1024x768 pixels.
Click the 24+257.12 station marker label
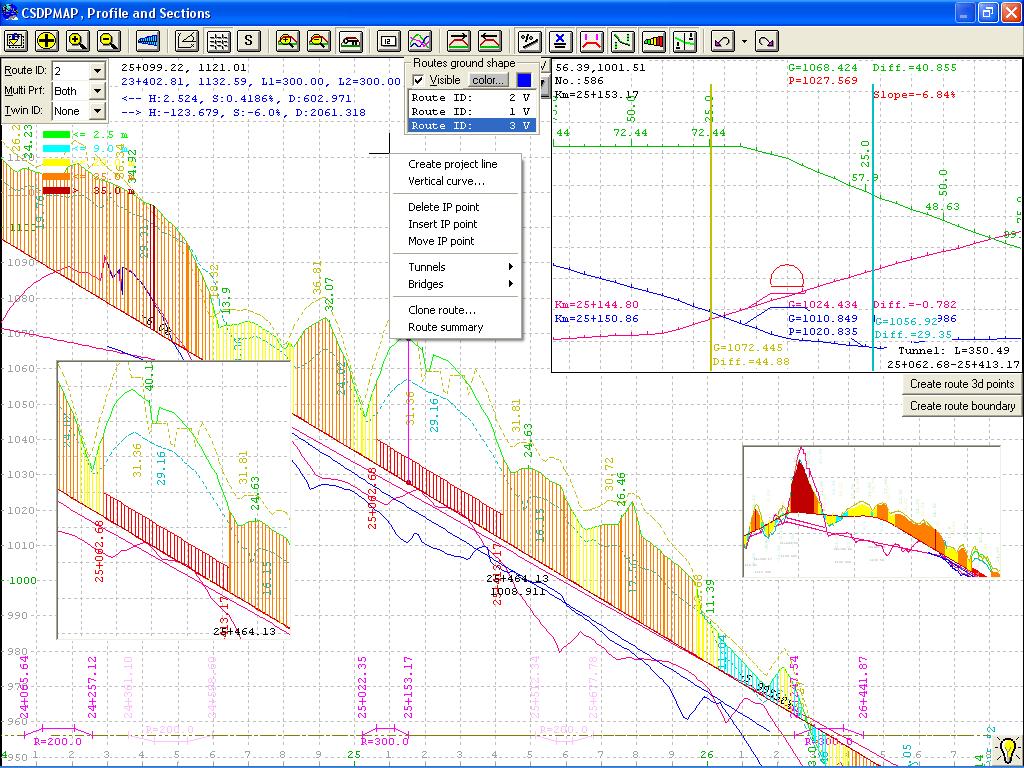(91, 688)
